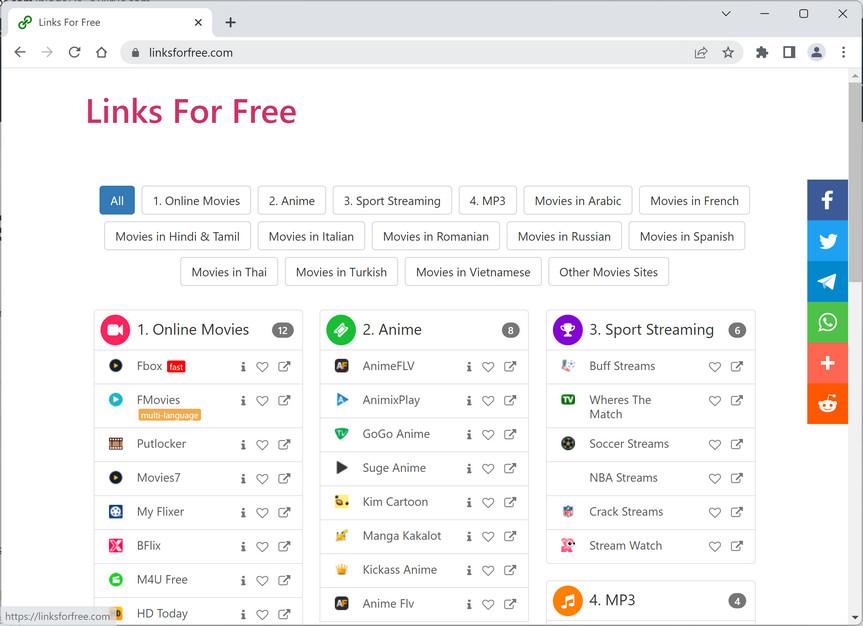Viewport: 863px width, 626px height.
Task: Favorite Kickass Anime with heart icon
Action: 488,570
